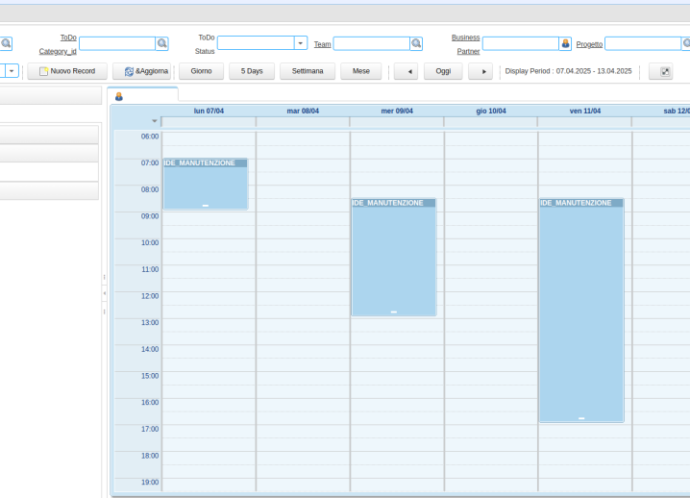Switch to 5 Days view
This screenshot has width=690, height=498.
click(x=252, y=72)
